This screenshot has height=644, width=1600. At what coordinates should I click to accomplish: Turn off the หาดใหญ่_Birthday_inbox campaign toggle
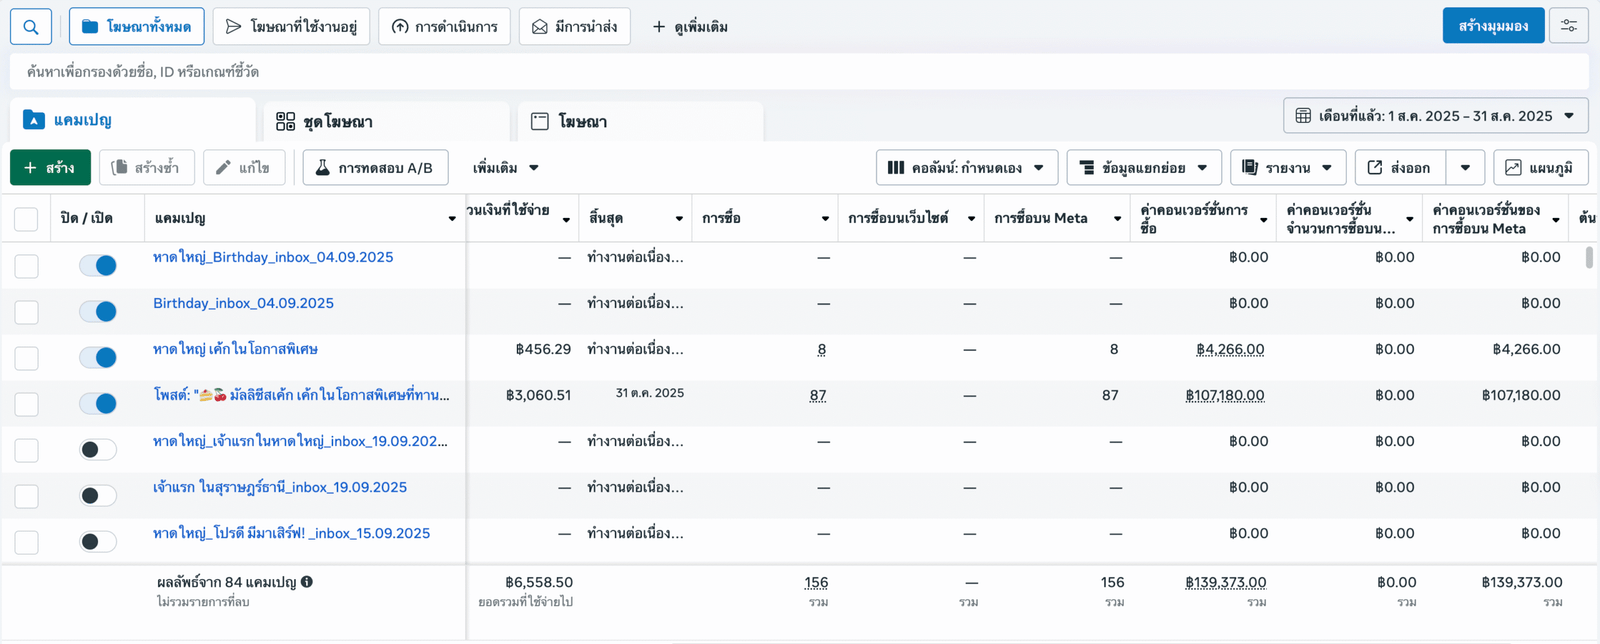pos(98,265)
